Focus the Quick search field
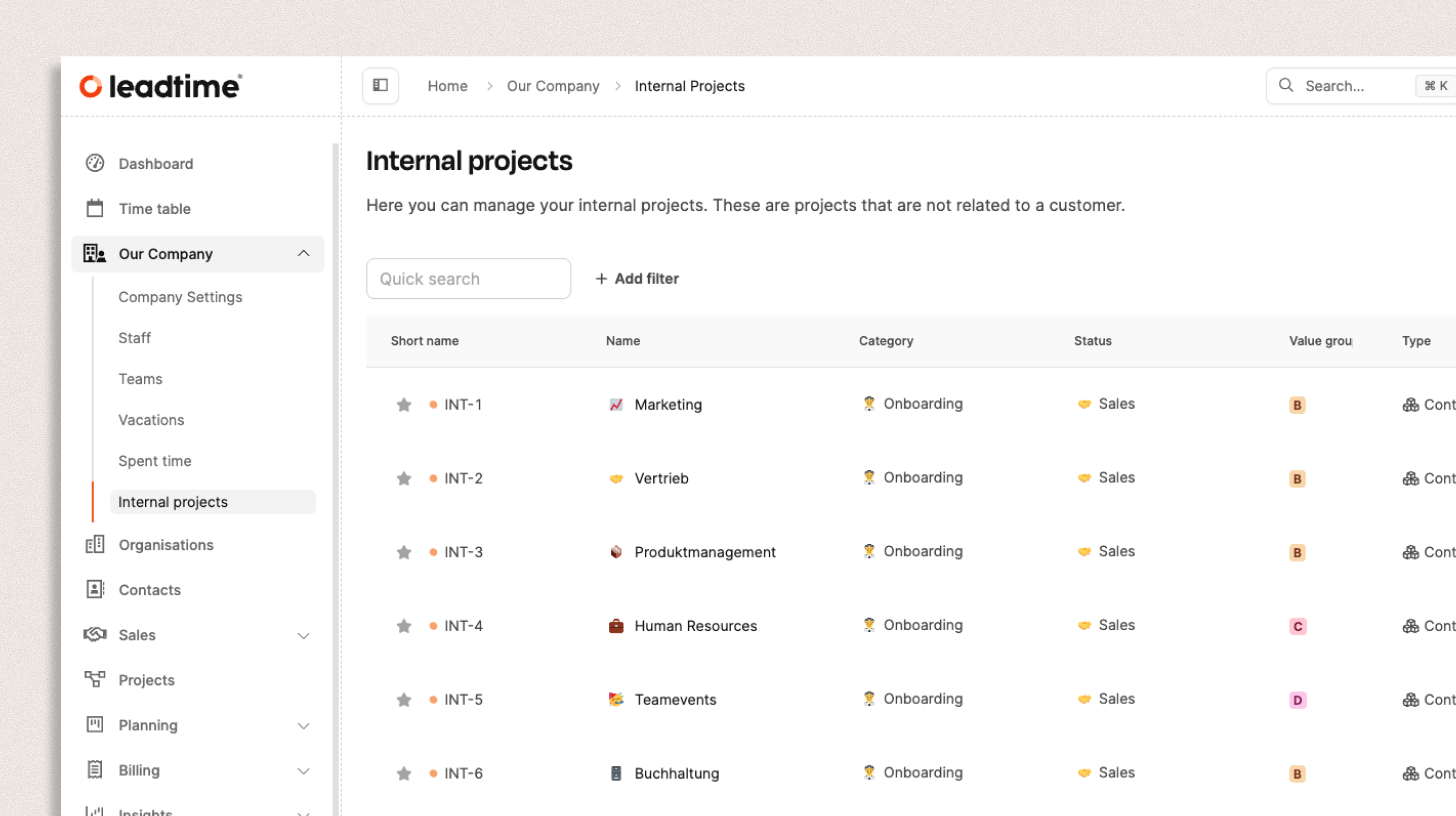 [468, 279]
